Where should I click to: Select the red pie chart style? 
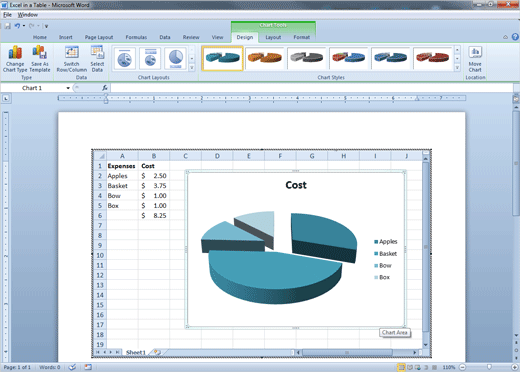(433, 58)
